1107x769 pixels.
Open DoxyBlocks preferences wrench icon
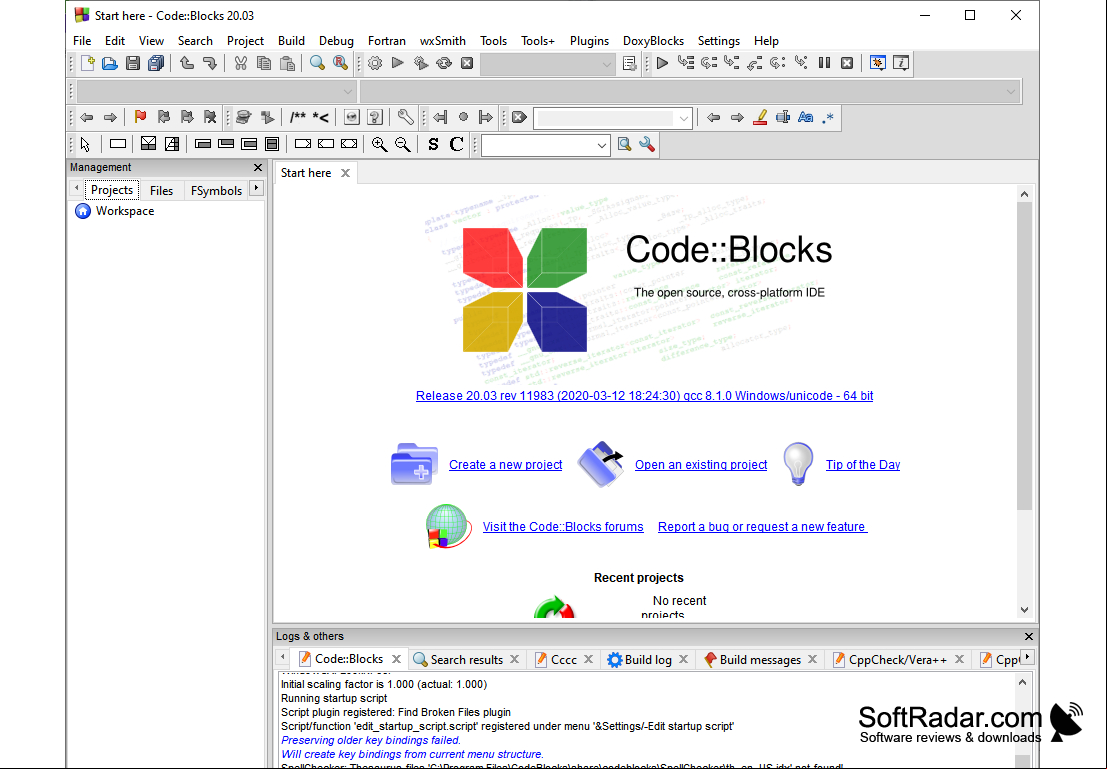pos(405,117)
